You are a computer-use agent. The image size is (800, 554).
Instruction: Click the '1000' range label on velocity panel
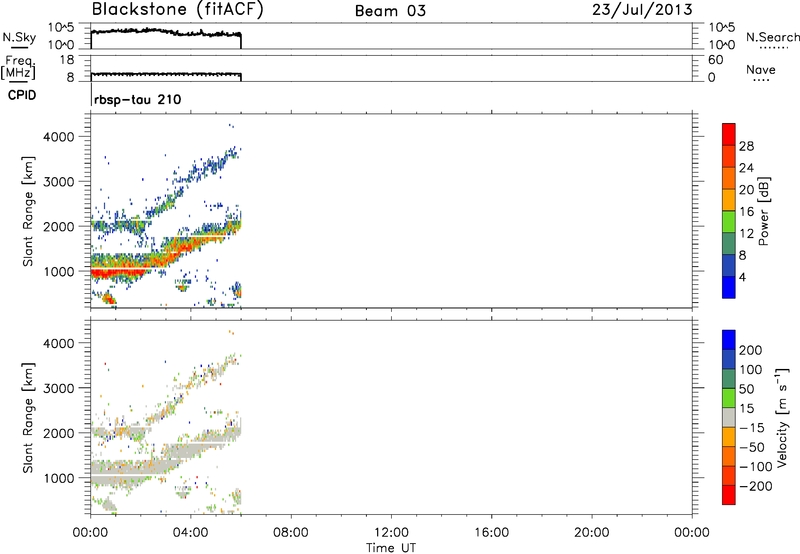click(59, 478)
